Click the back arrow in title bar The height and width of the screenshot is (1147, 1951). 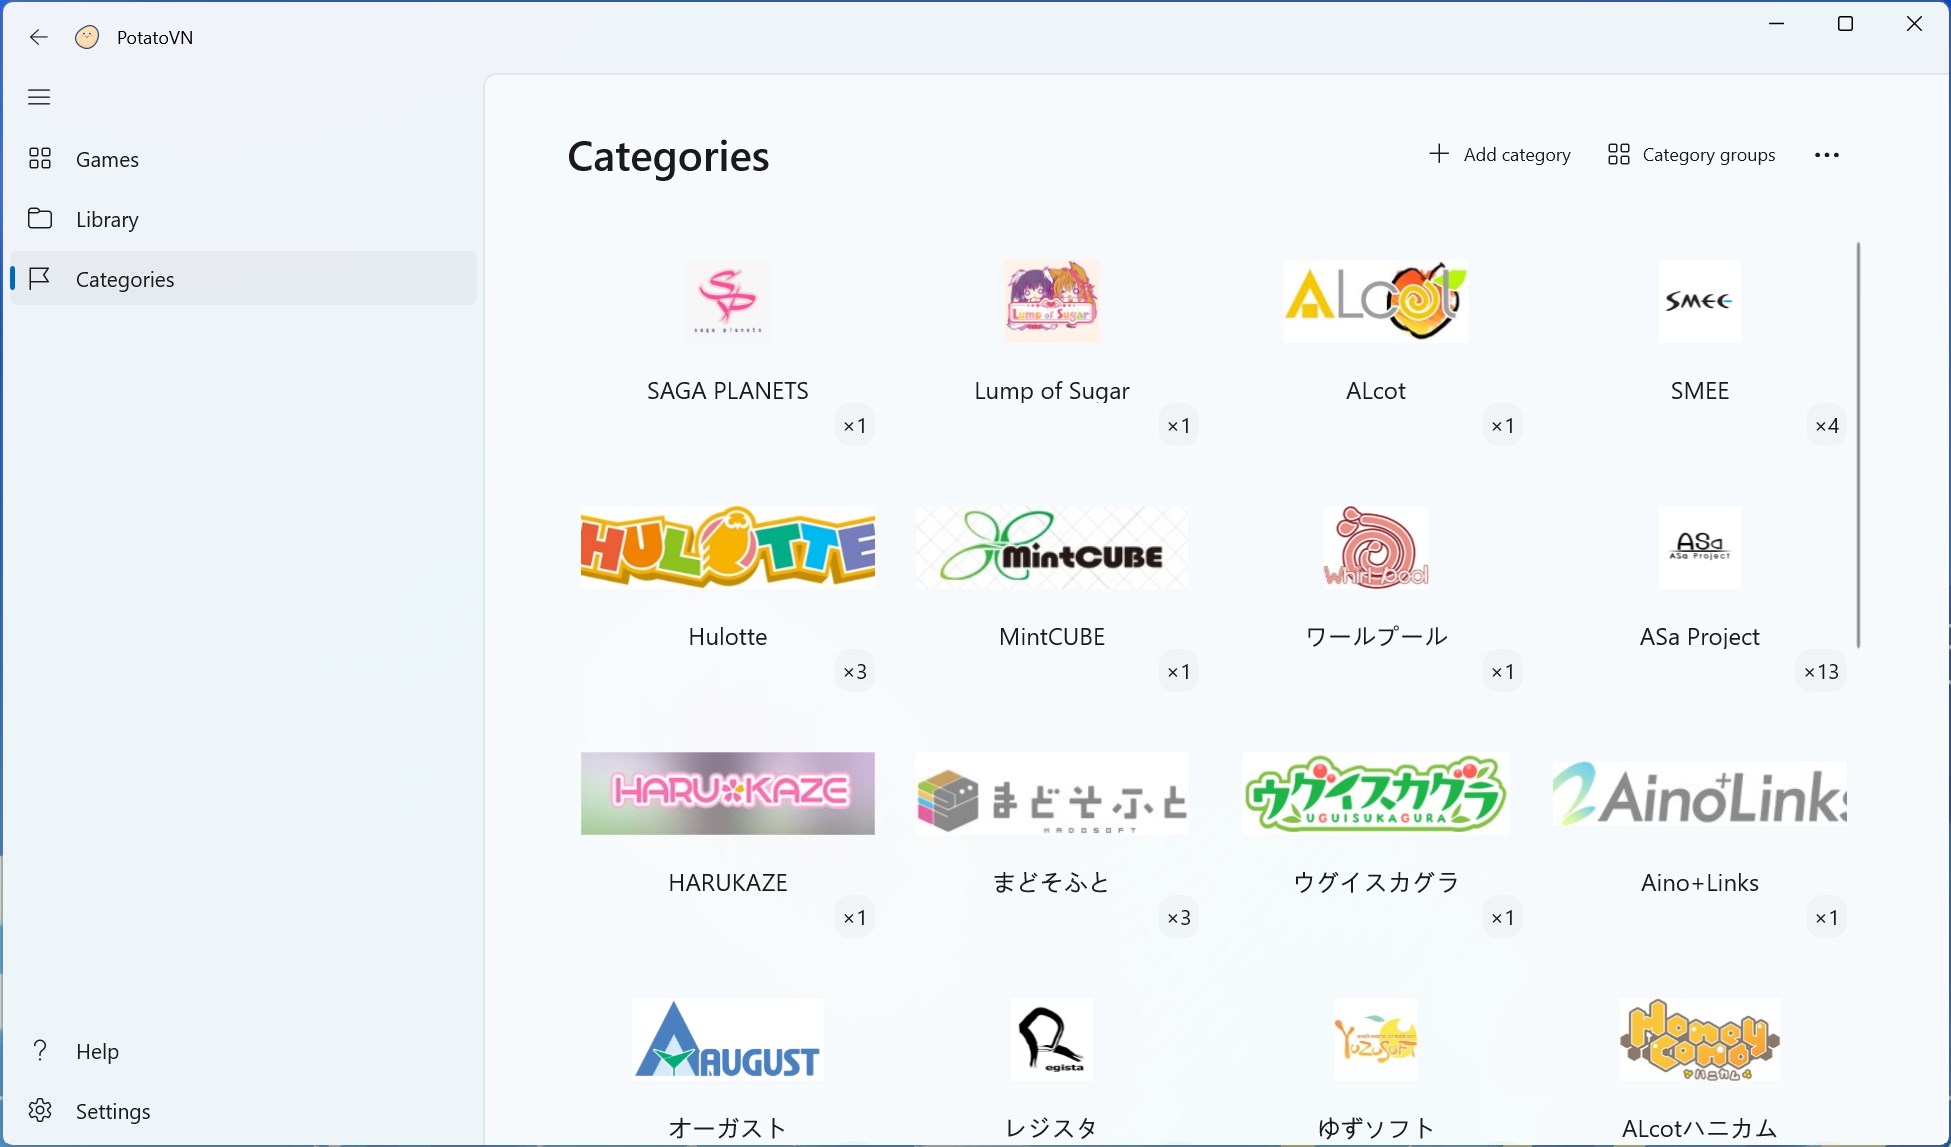[39, 37]
